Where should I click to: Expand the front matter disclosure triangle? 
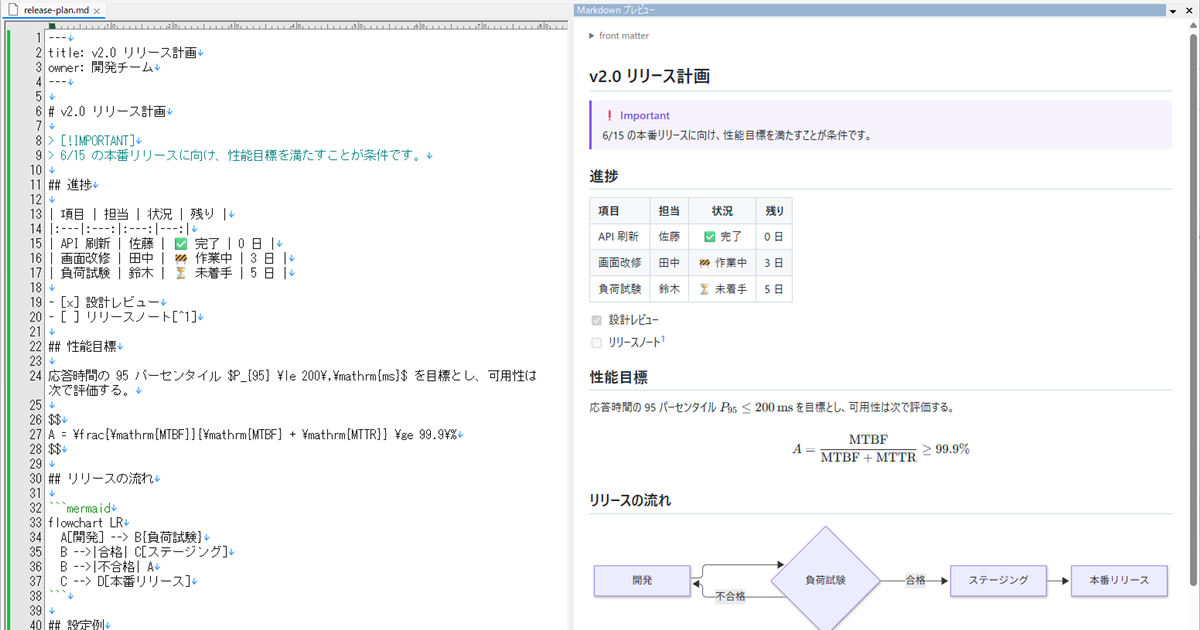592,36
